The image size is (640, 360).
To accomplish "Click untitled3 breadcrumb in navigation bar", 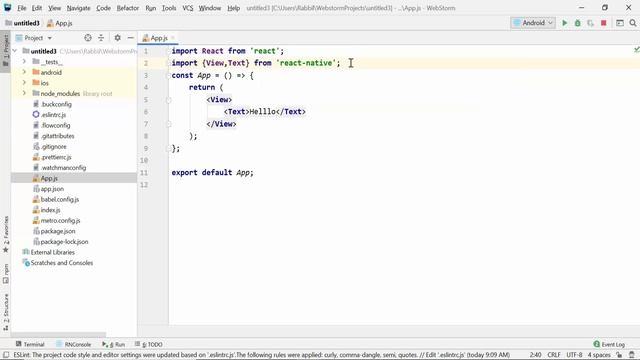I will click(22, 23).
